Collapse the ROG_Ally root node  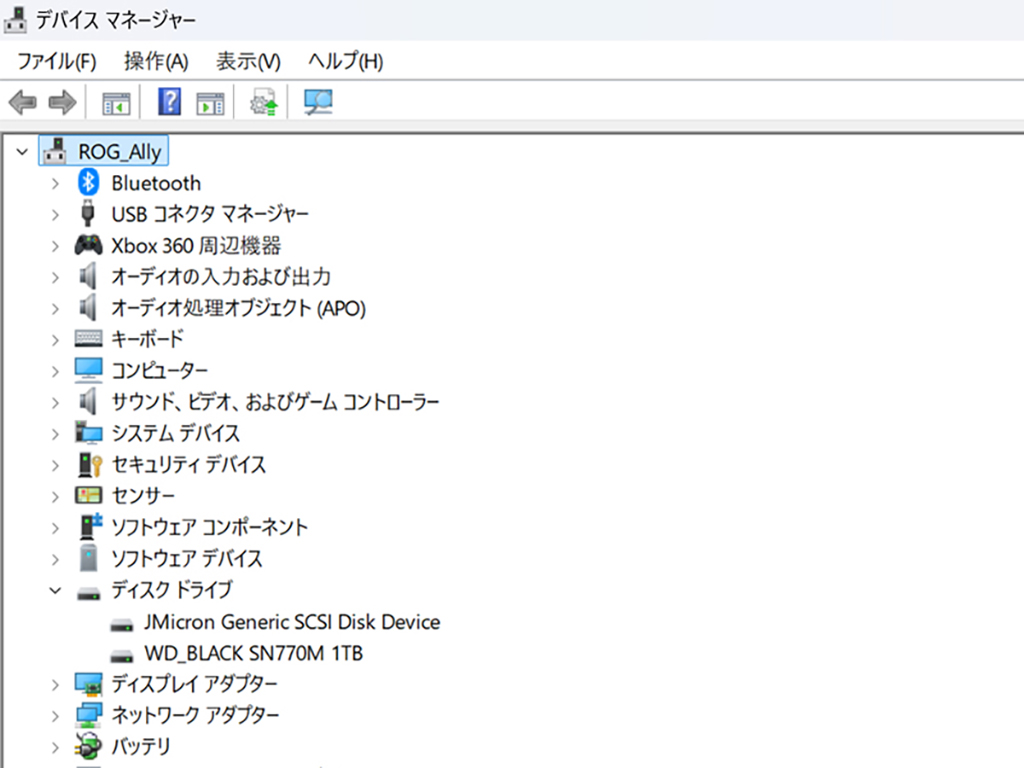[22, 152]
